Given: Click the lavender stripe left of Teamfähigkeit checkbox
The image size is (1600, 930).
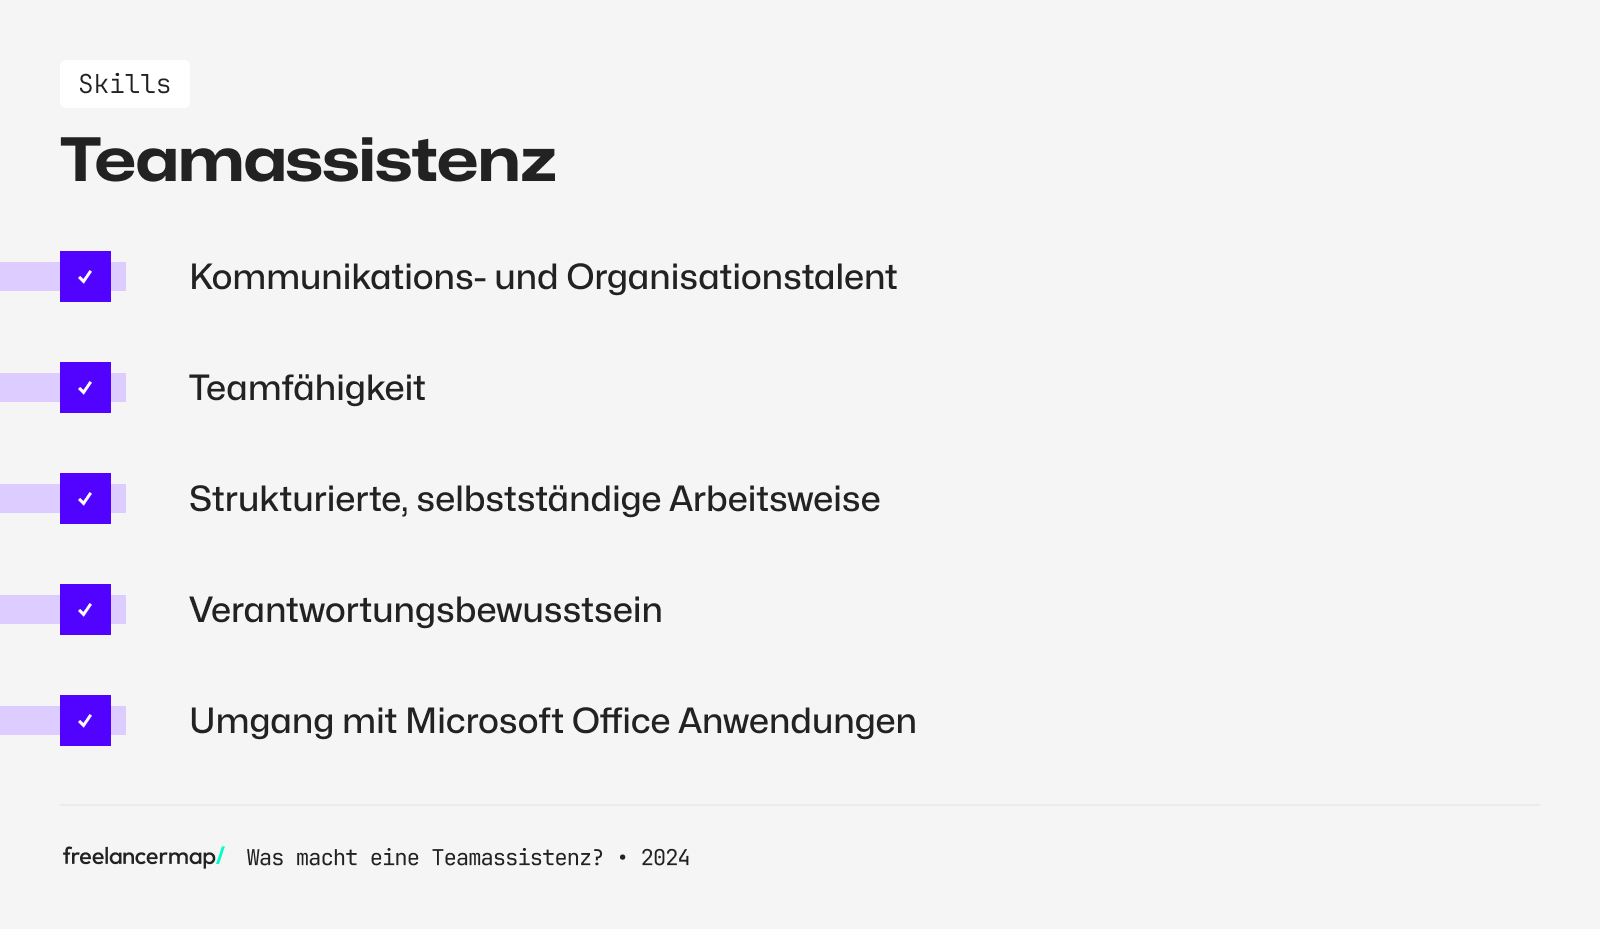Looking at the screenshot, I should (x=29, y=388).
